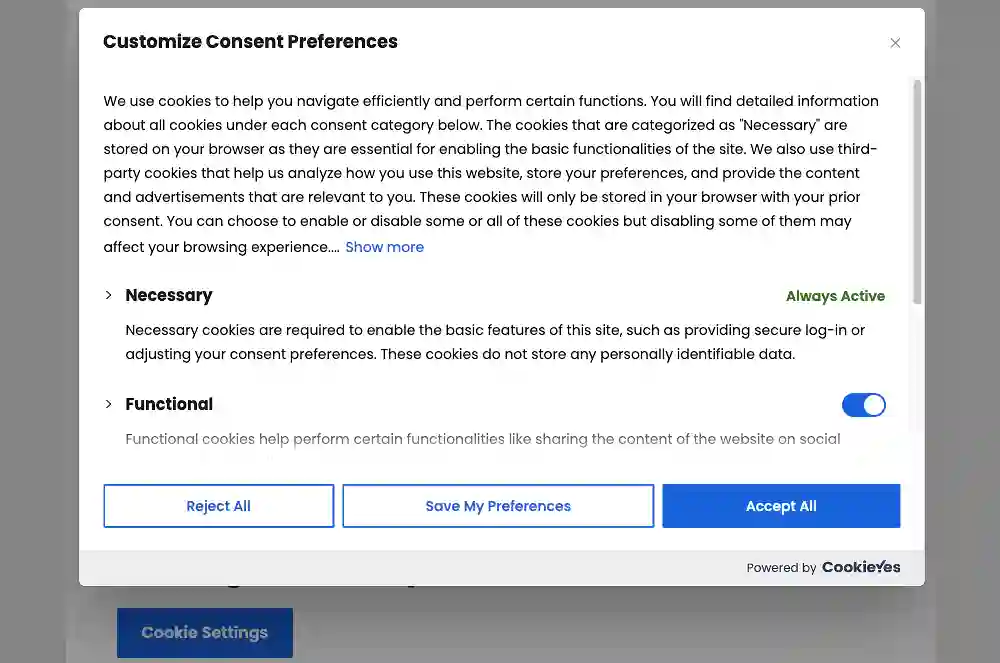Select the Functional category heading
1000x663 pixels.
169,404
